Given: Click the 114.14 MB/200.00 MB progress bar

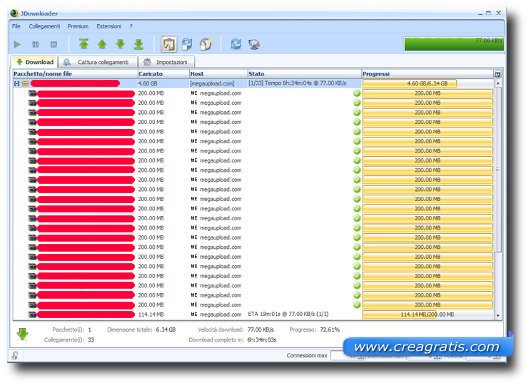Looking at the screenshot, I should (428, 314).
